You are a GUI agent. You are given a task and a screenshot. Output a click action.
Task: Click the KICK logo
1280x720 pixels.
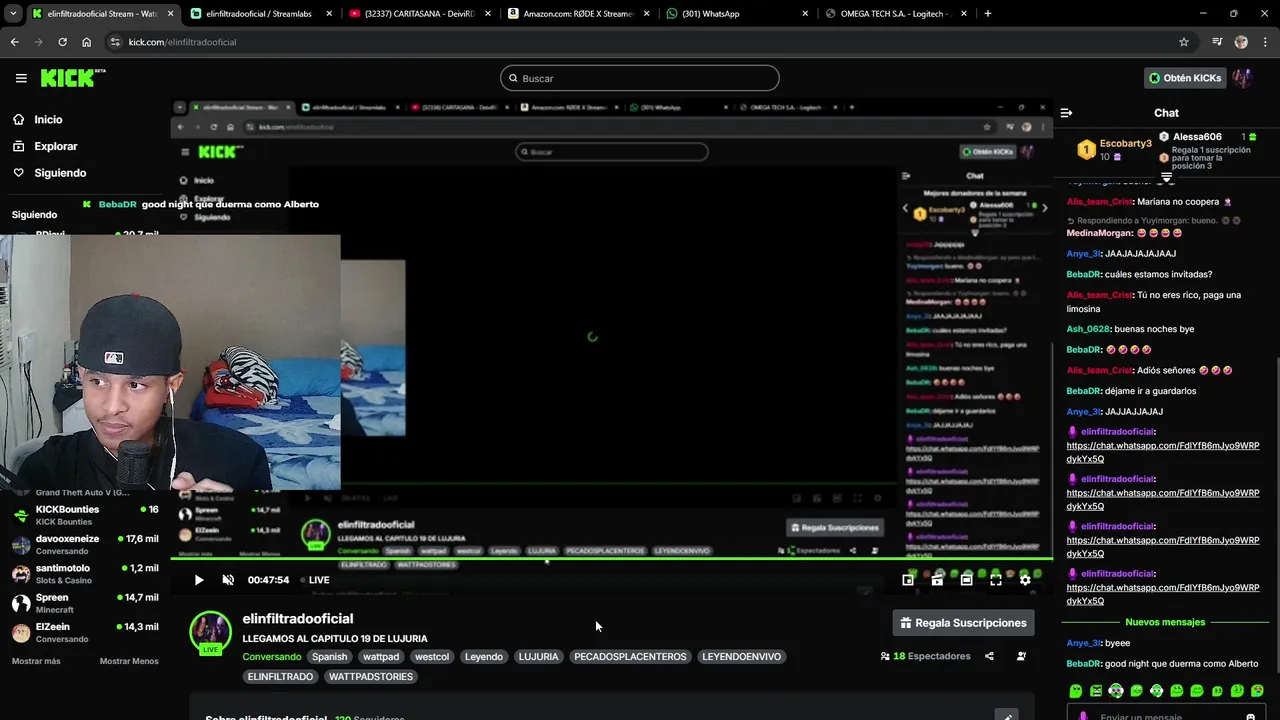point(73,78)
